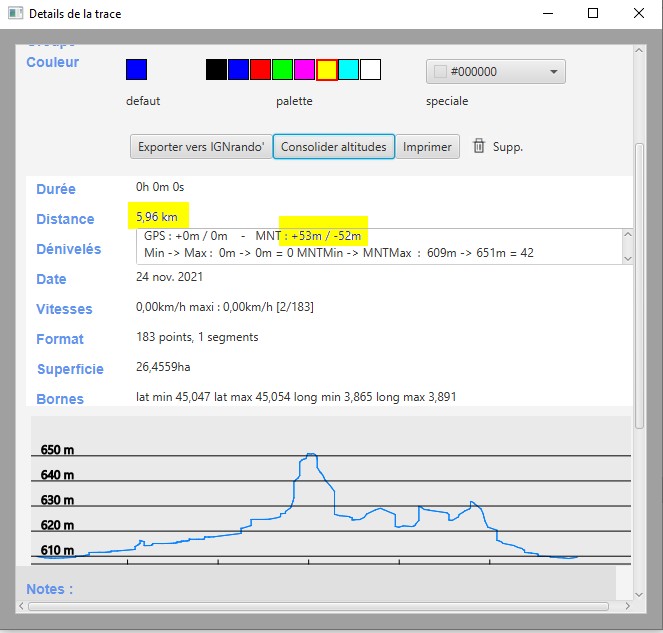Image resolution: width=663 pixels, height=633 pixels.
Task: Select the black palette color swatch
Action: click(x=216, y=70)
